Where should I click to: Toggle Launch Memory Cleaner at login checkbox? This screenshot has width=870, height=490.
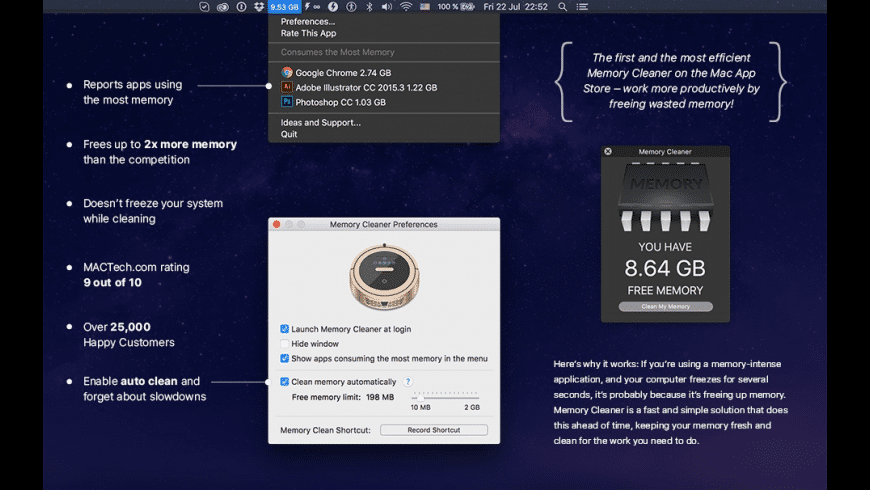(285, 329)
